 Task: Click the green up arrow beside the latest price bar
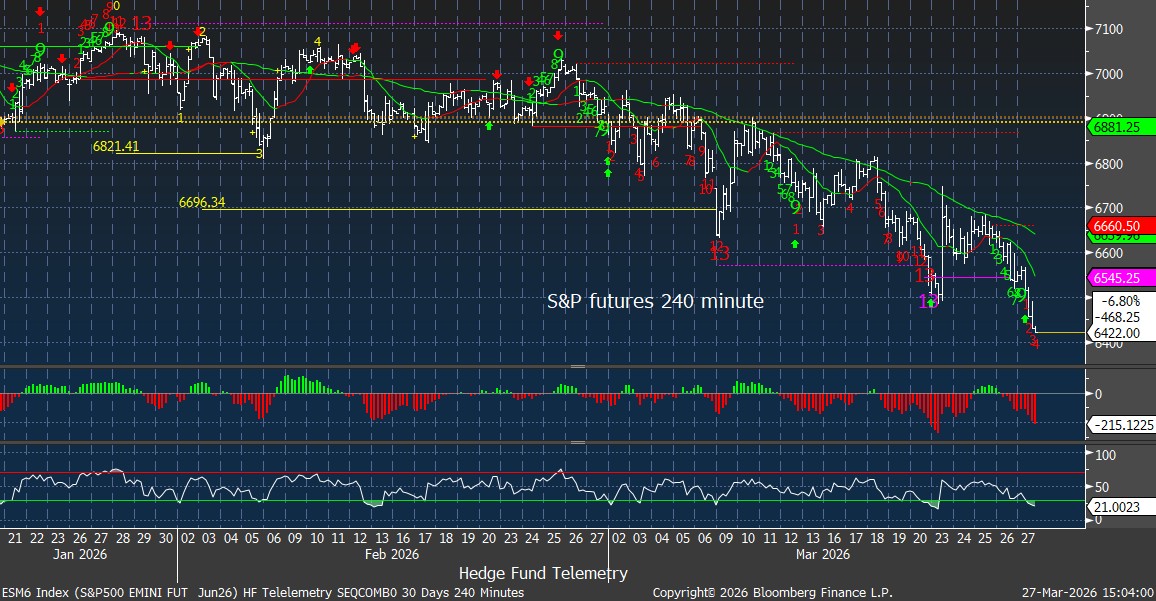(x=1025, y=318)
